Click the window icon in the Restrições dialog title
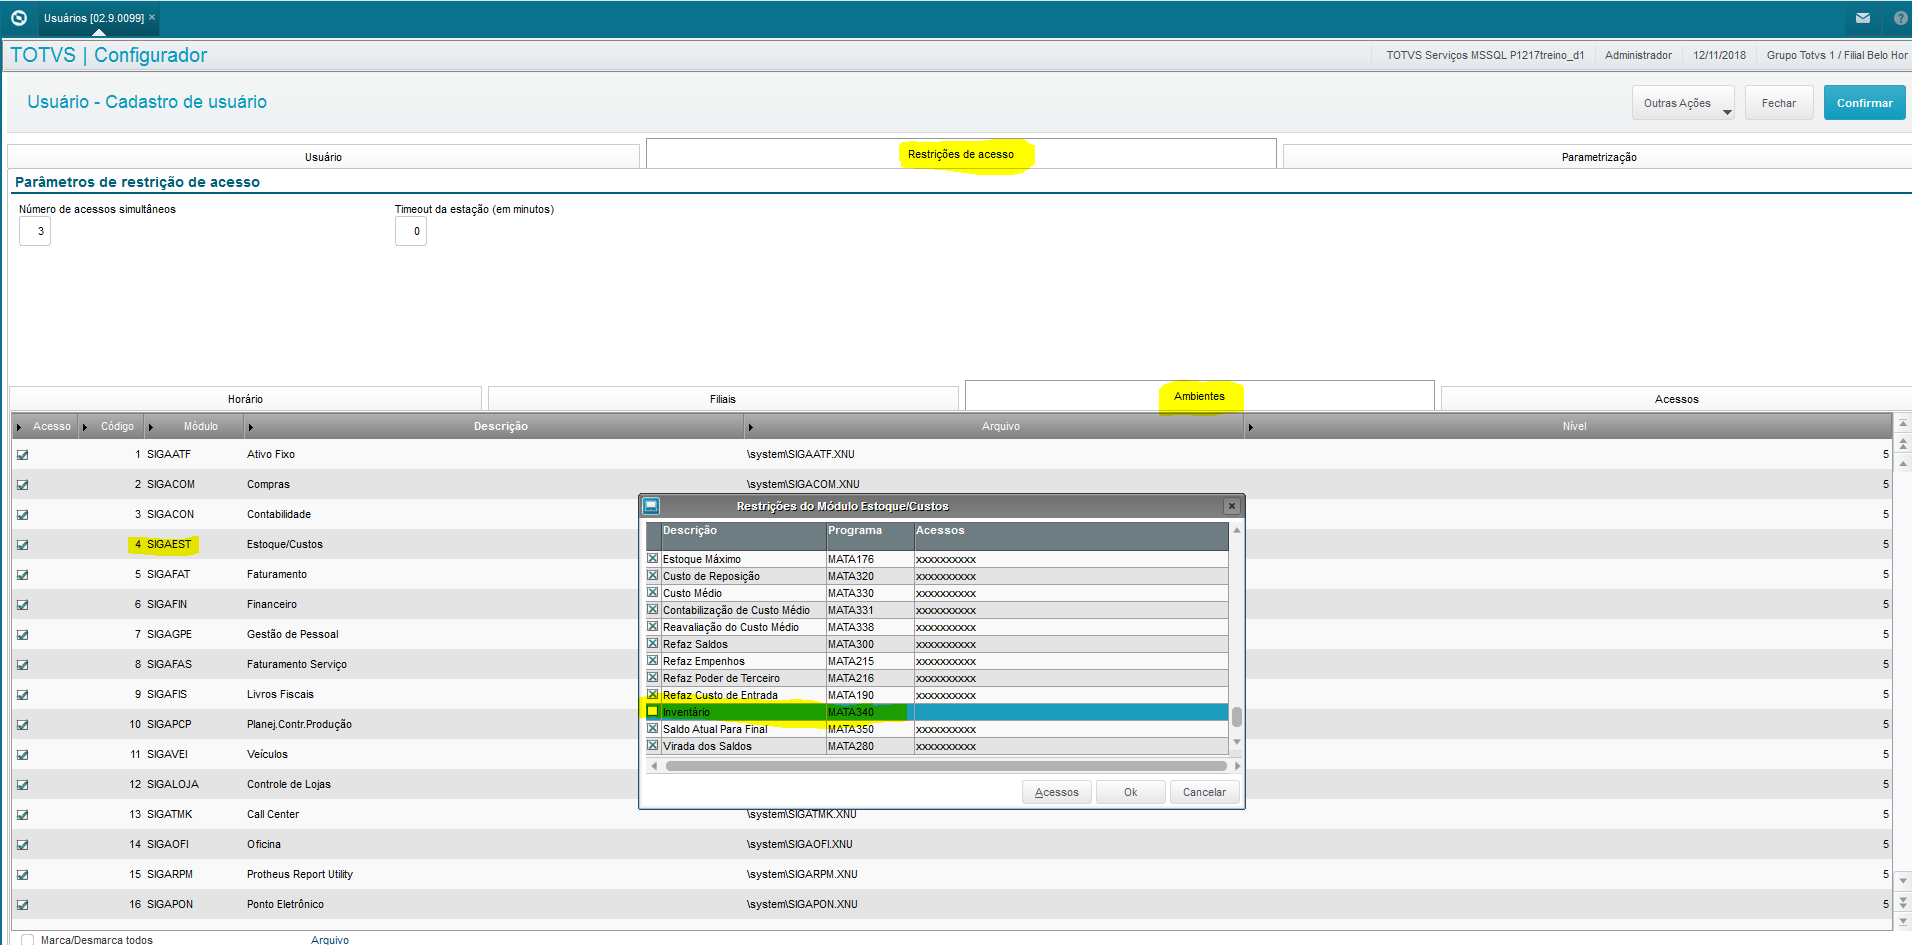The height and width of the screenshot is (945, 1912). tap(651, 506)
